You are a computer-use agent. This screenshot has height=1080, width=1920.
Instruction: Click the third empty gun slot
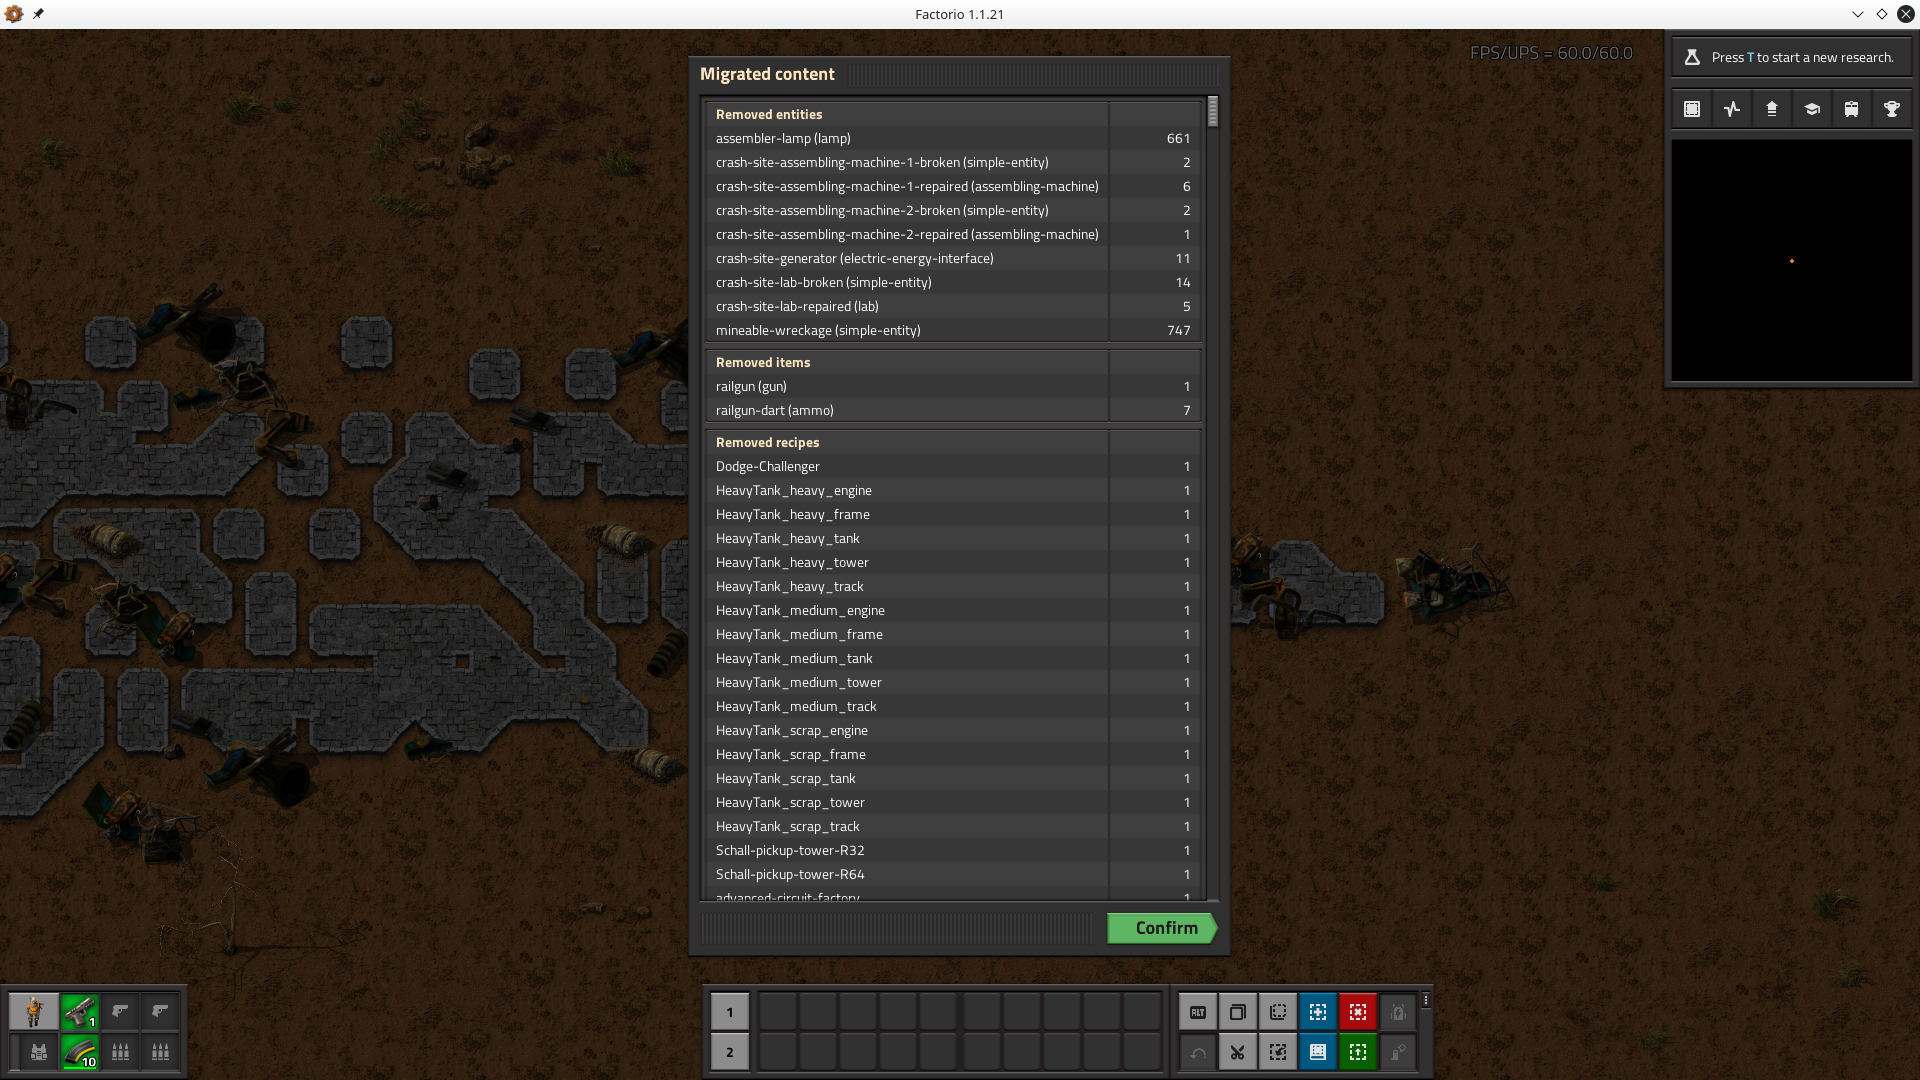point(160,1012)
